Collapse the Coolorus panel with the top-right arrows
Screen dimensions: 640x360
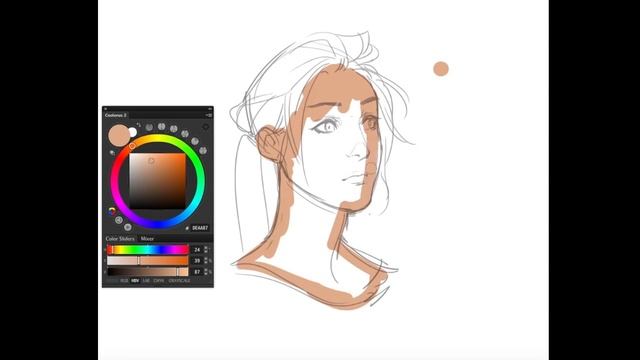coord(210,109)
